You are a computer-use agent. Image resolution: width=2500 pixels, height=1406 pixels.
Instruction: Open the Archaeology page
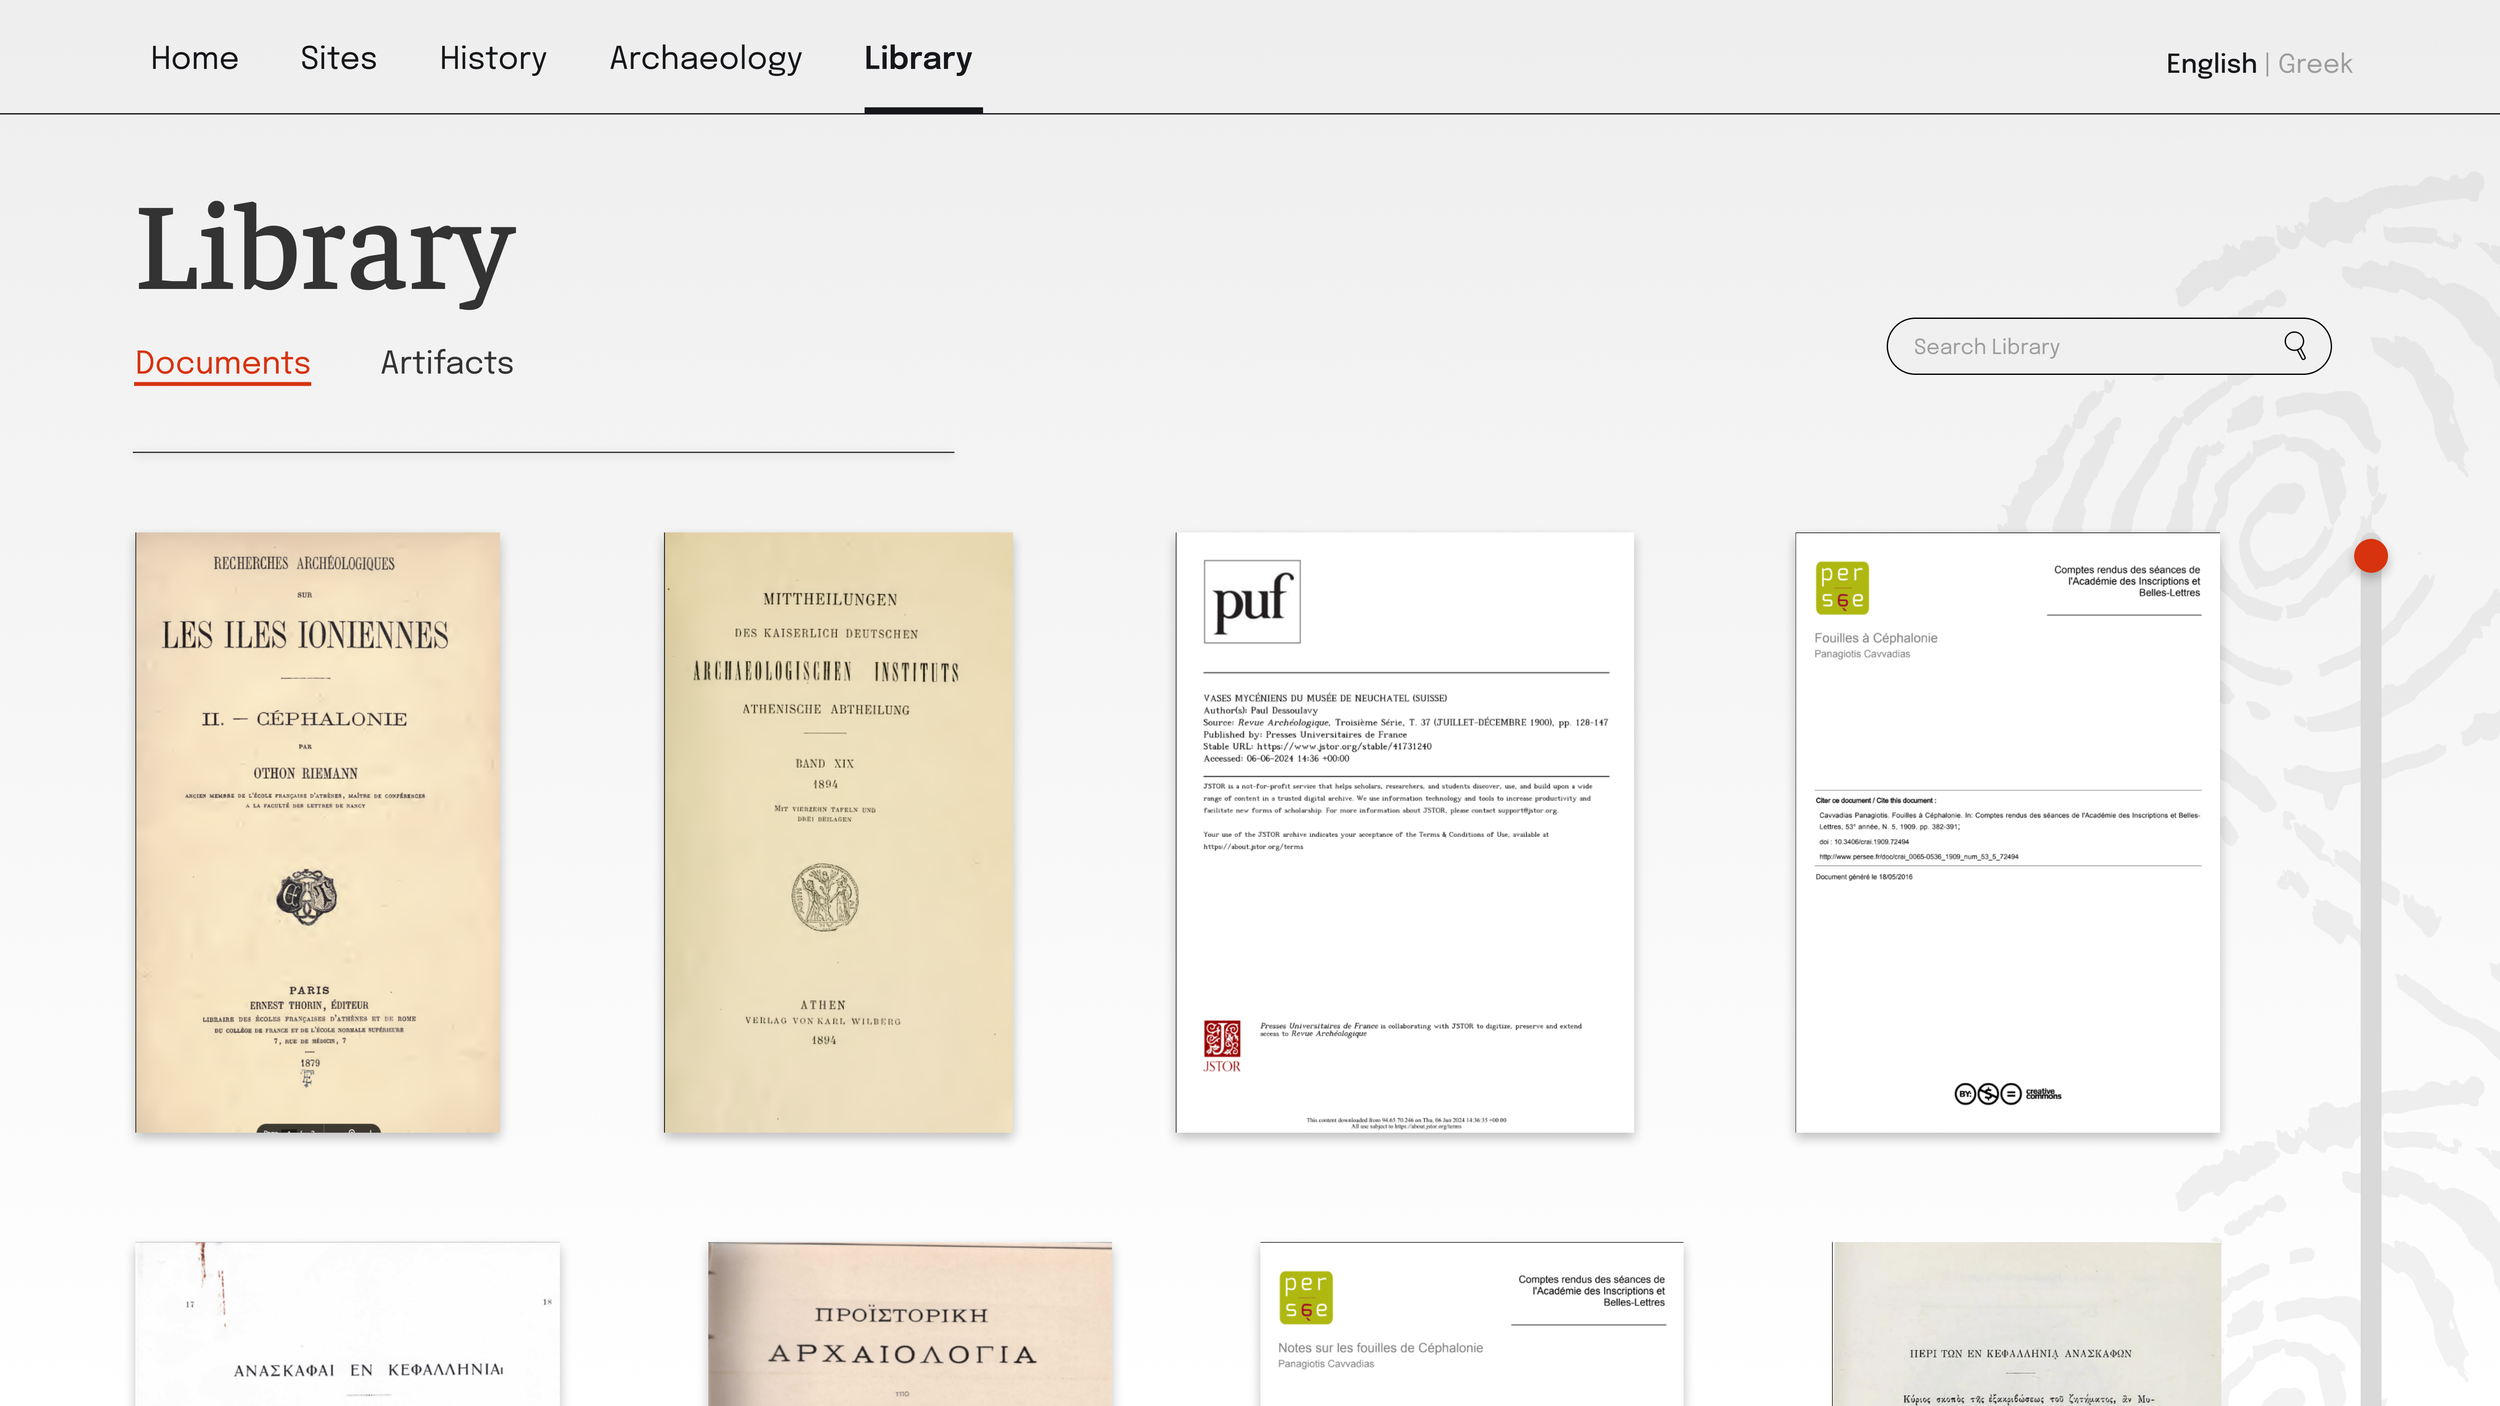tap(706, 58)
